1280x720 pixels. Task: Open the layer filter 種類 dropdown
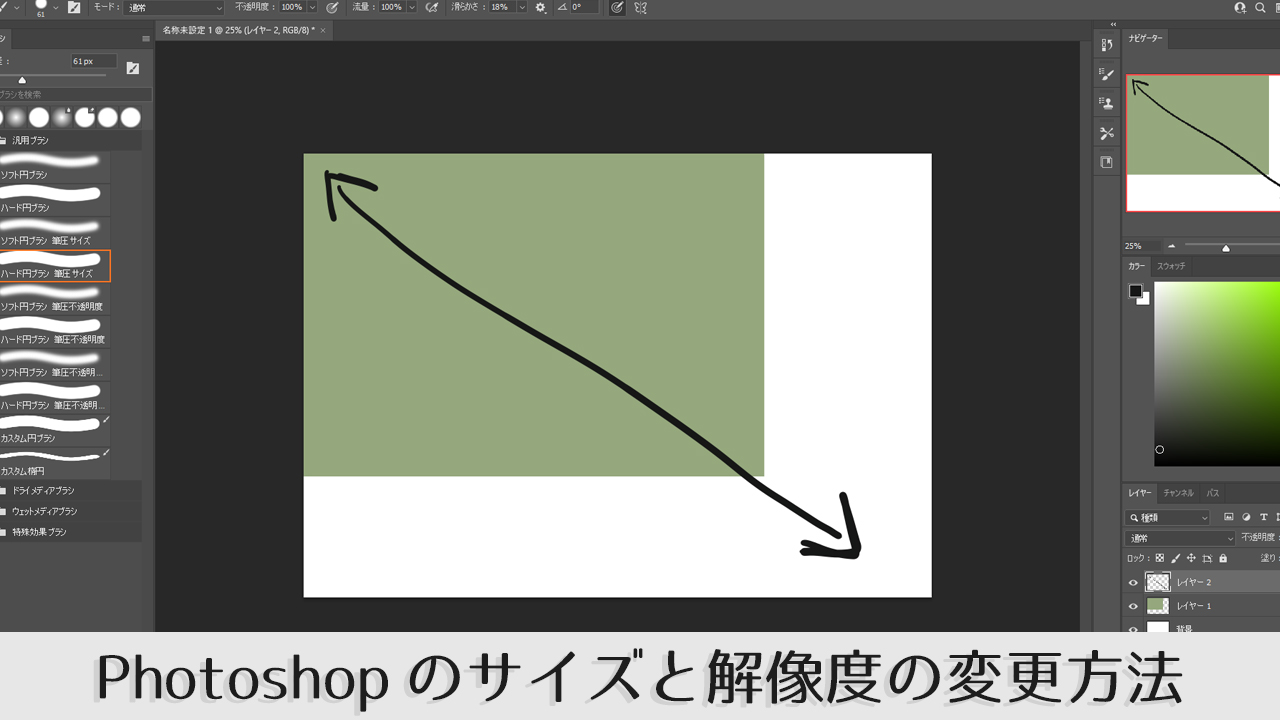1168,518
